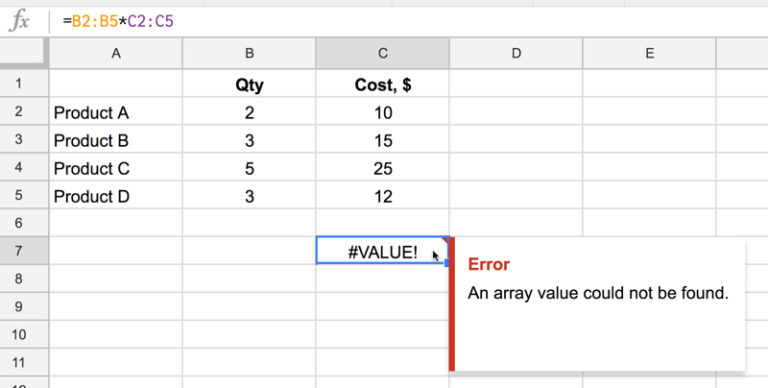Click the Error tooltip popup
The image size is (768, 388).
click(597, 304)
